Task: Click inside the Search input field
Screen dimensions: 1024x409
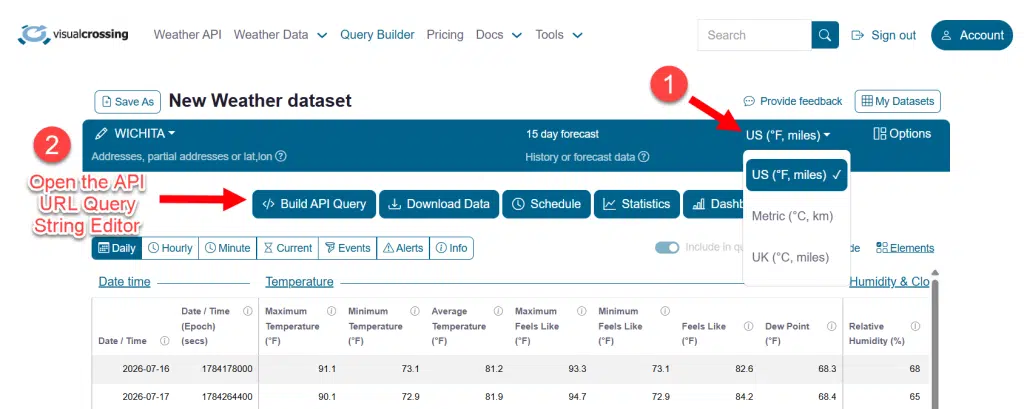Action: point(754,35)
